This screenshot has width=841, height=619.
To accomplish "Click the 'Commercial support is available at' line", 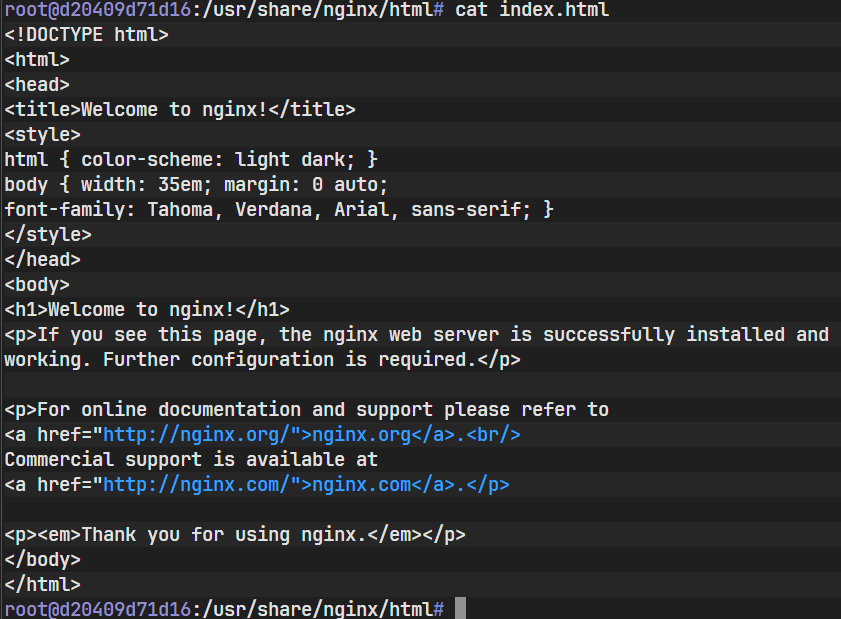I will [x=191, y=460].
